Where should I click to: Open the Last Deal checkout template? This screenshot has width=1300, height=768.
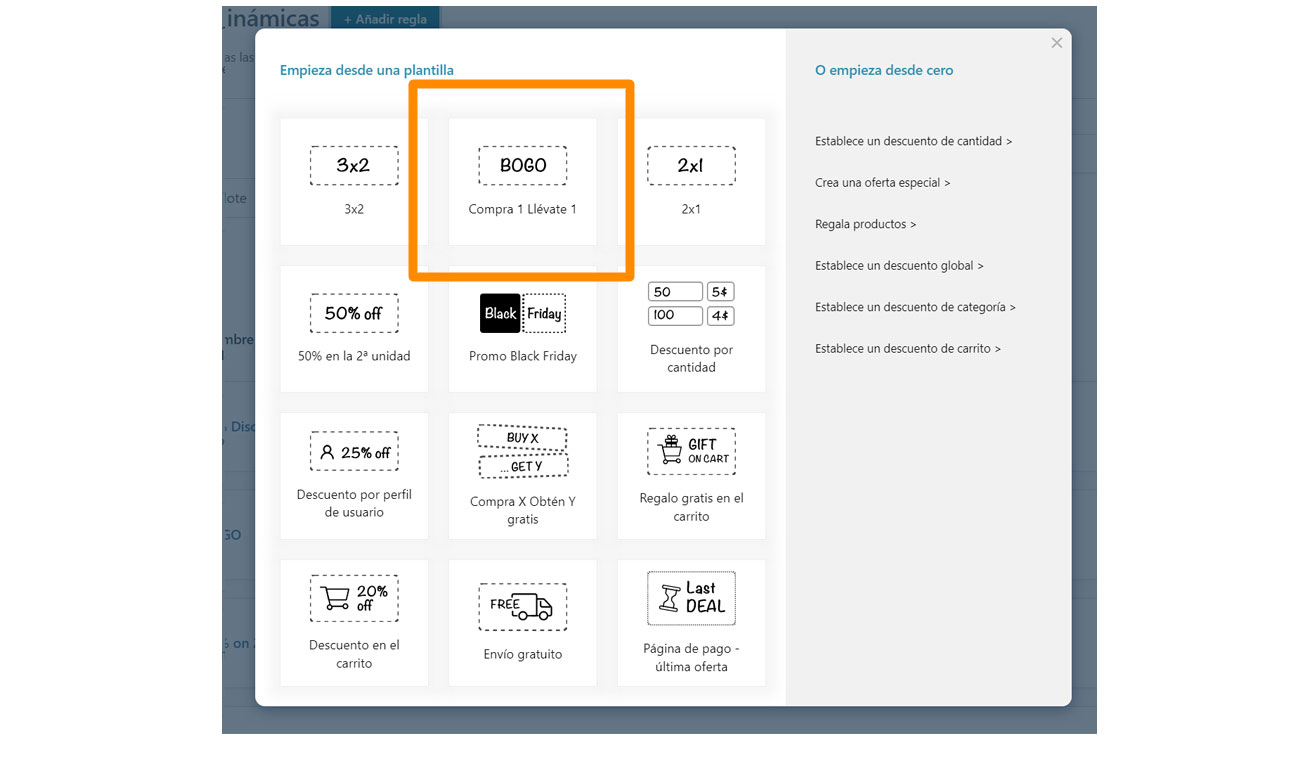[691, 598]
